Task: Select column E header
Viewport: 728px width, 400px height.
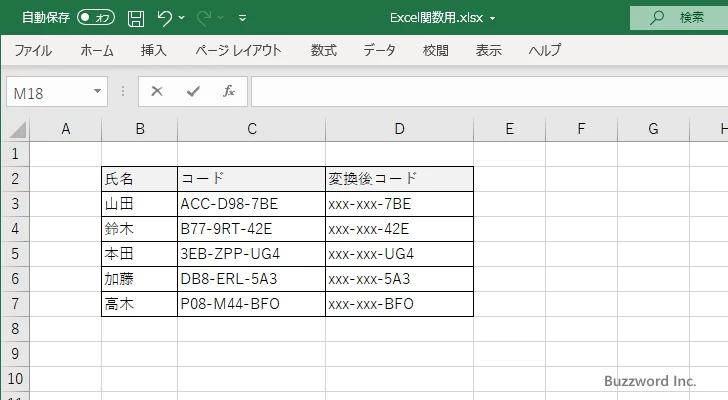Action: coord(509,129)
